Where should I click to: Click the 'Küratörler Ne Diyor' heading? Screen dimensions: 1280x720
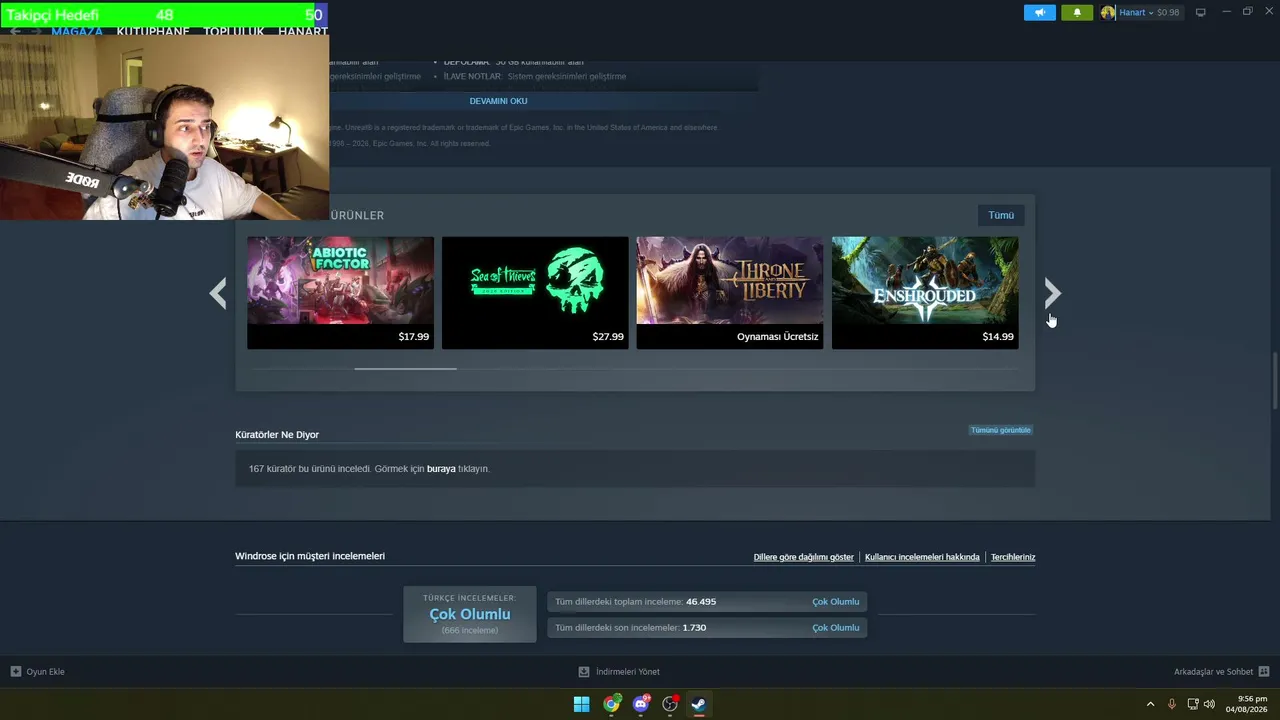[x=277, y=435]
